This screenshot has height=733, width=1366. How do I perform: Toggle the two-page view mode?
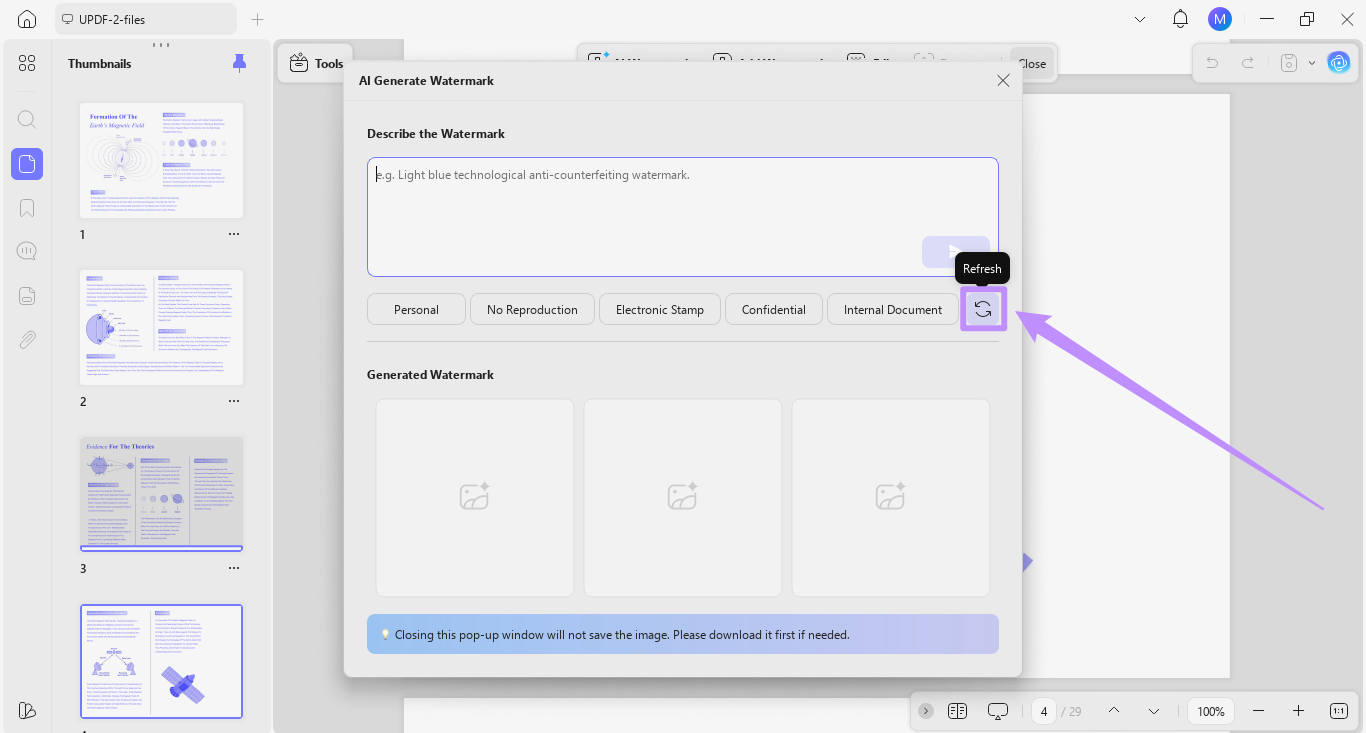(x=957, y=711)
